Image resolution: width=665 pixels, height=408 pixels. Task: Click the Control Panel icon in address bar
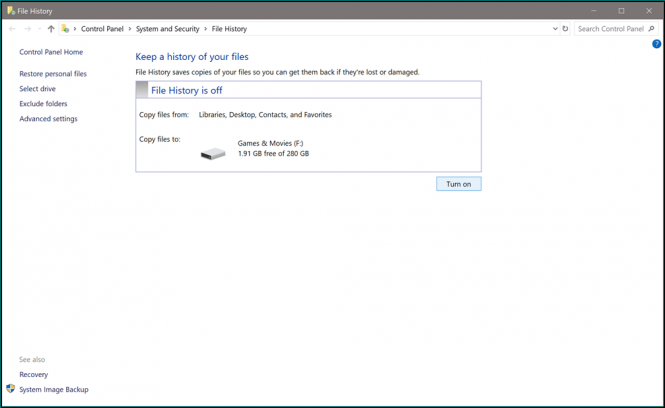tap(66, 29)
